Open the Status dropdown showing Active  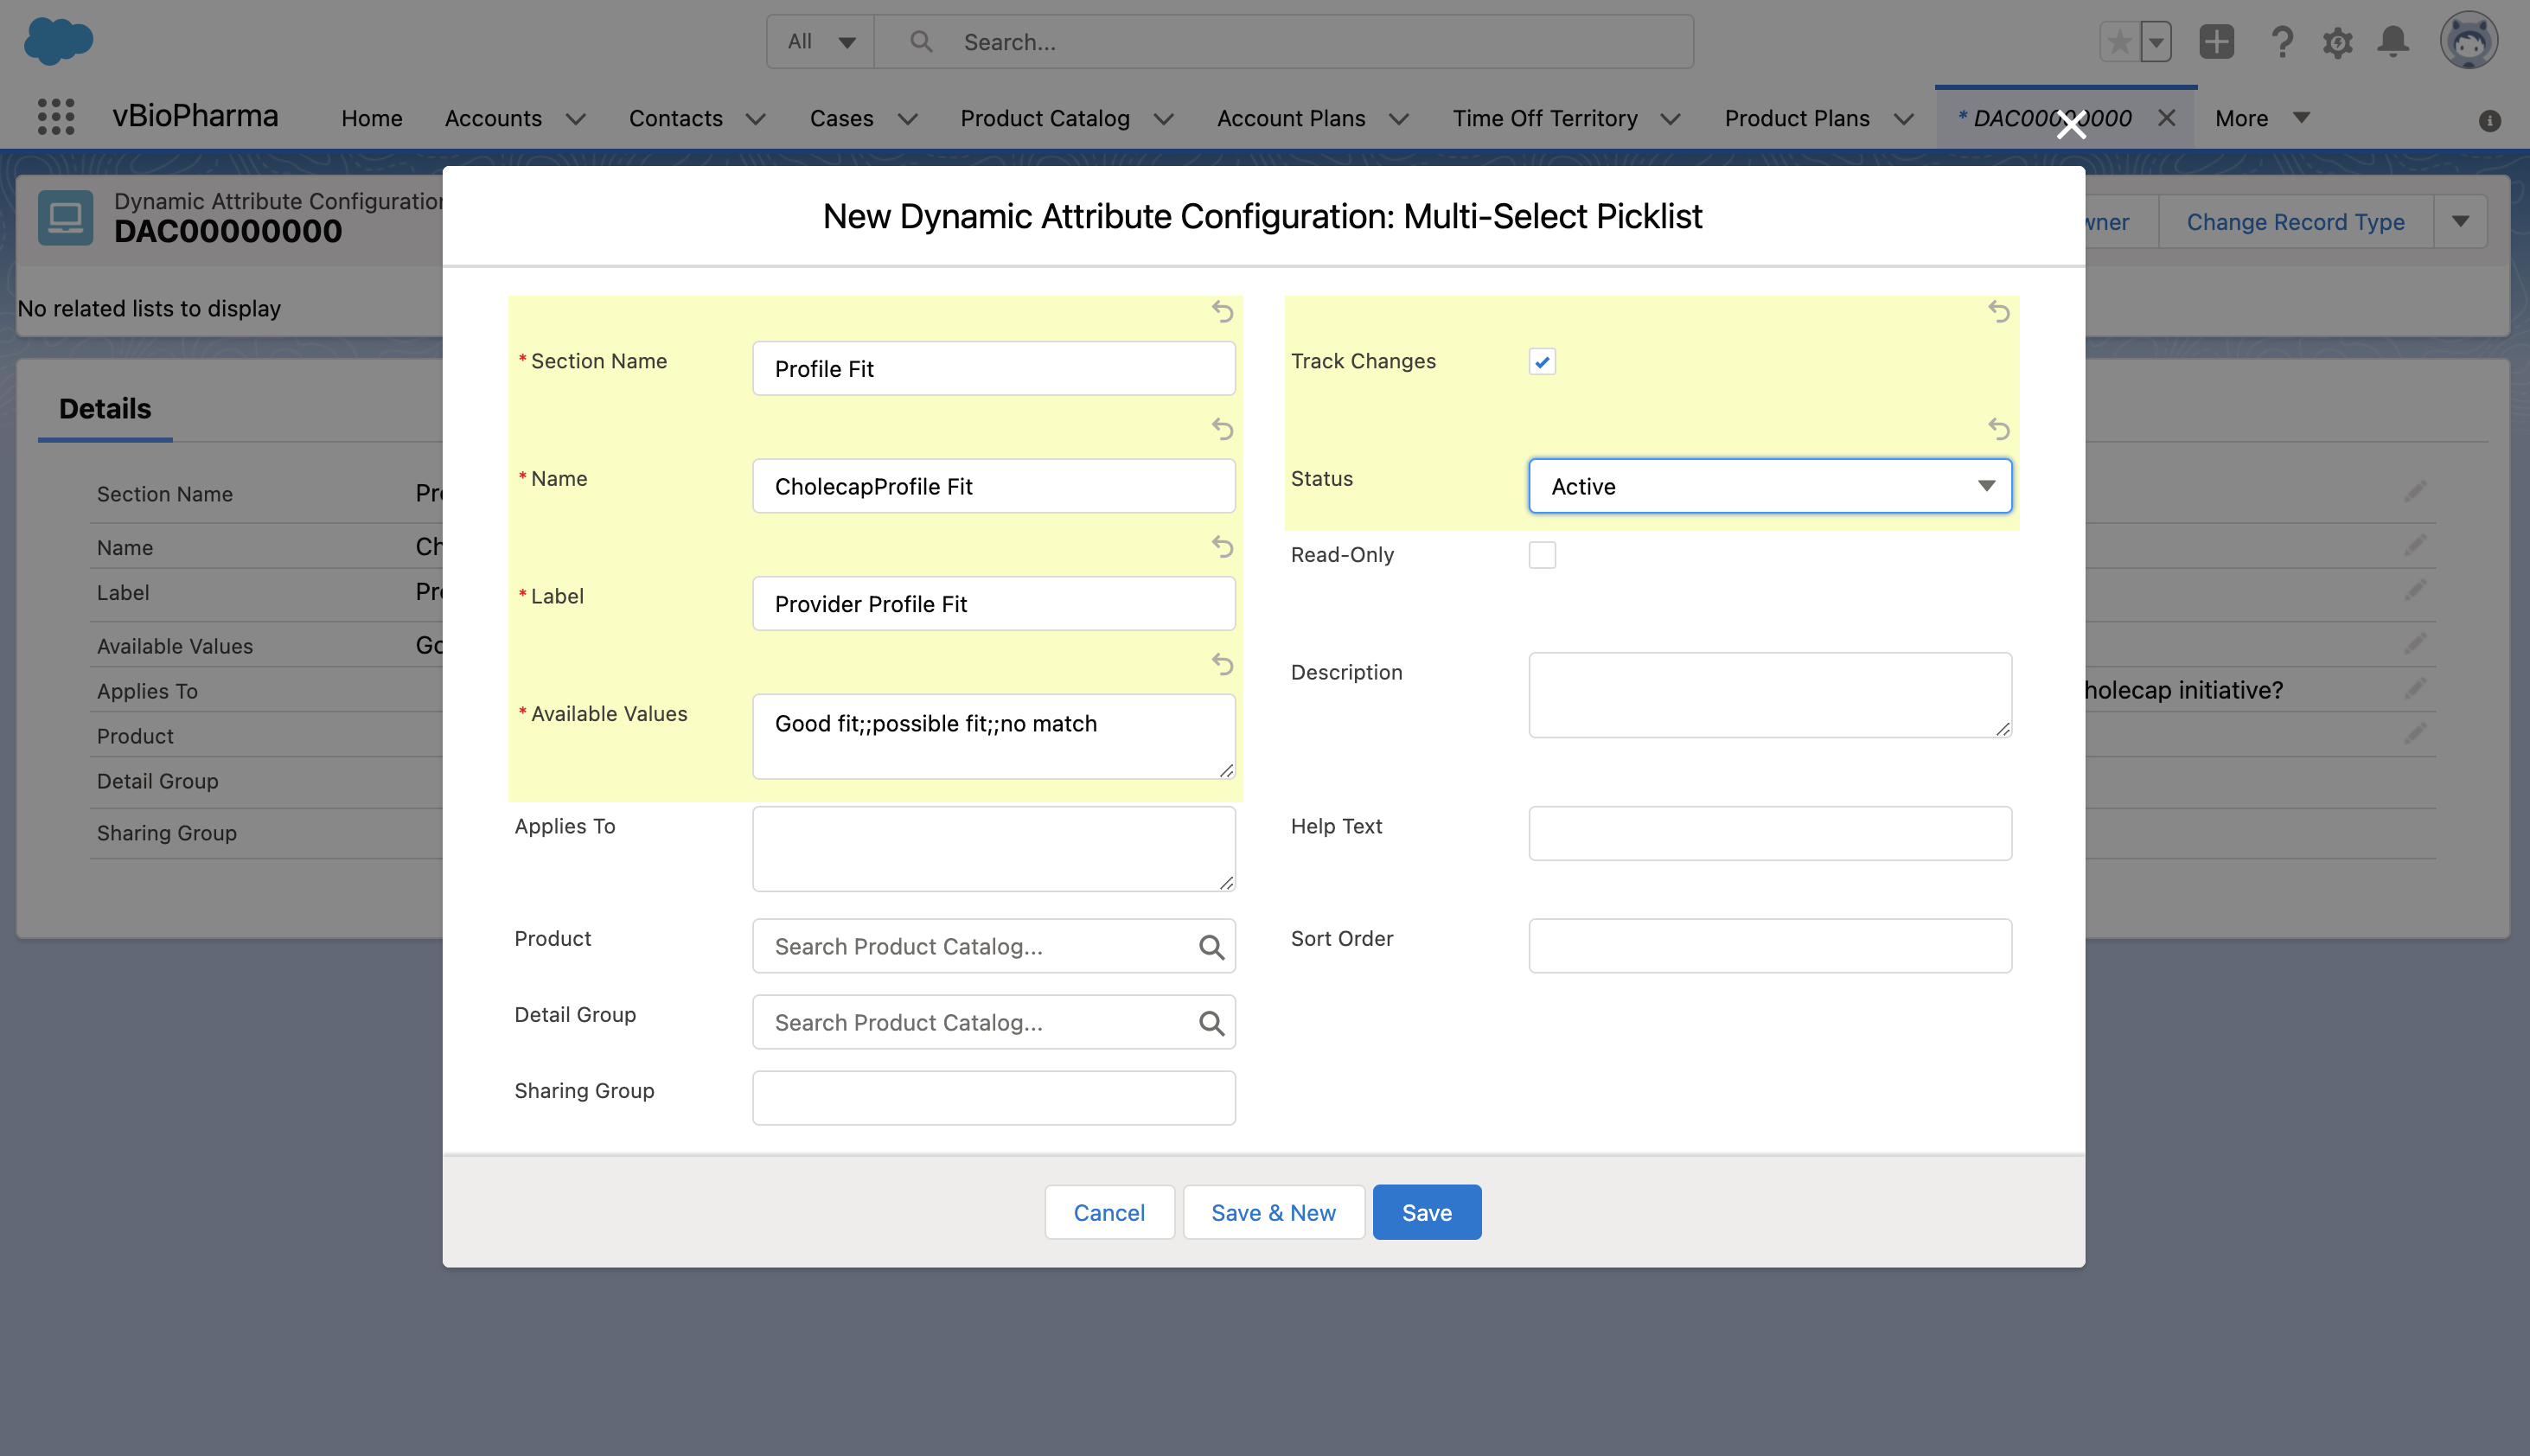click(x=1769, y=486)
